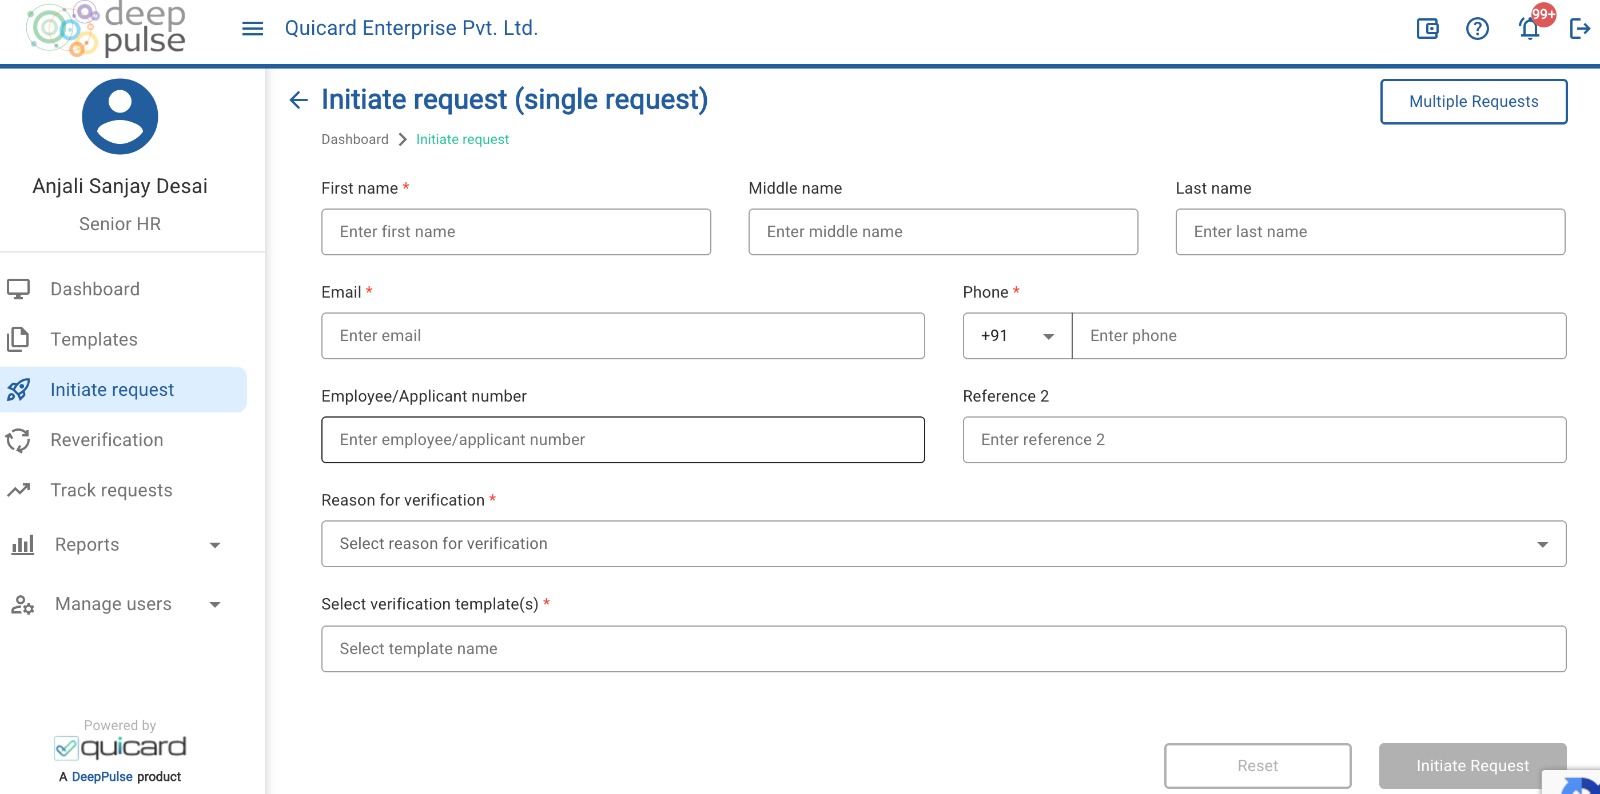Screen dimensions: 1600x794
Task: Click the logout icon
Action: click(x=1580, y=29)
